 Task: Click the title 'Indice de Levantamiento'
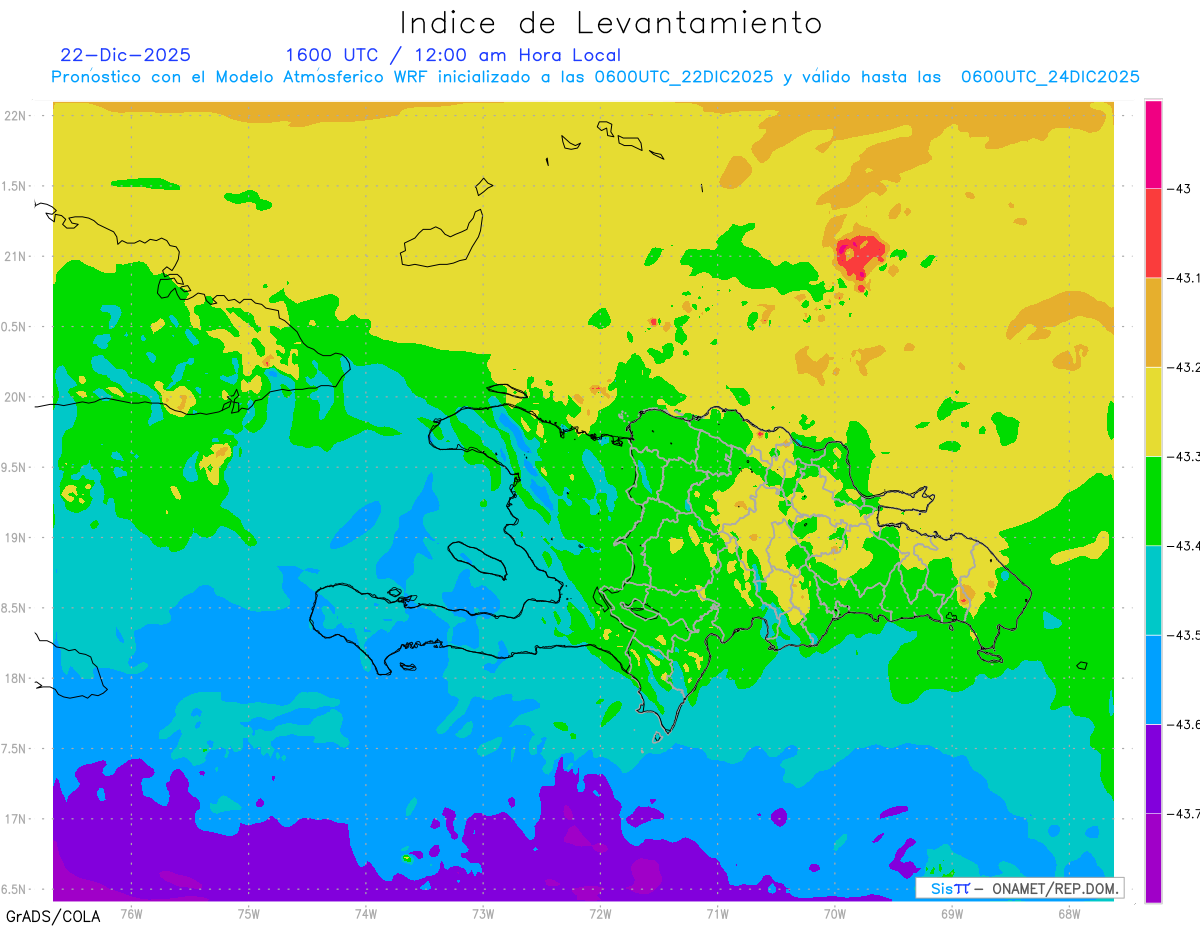tap(611, 22)
